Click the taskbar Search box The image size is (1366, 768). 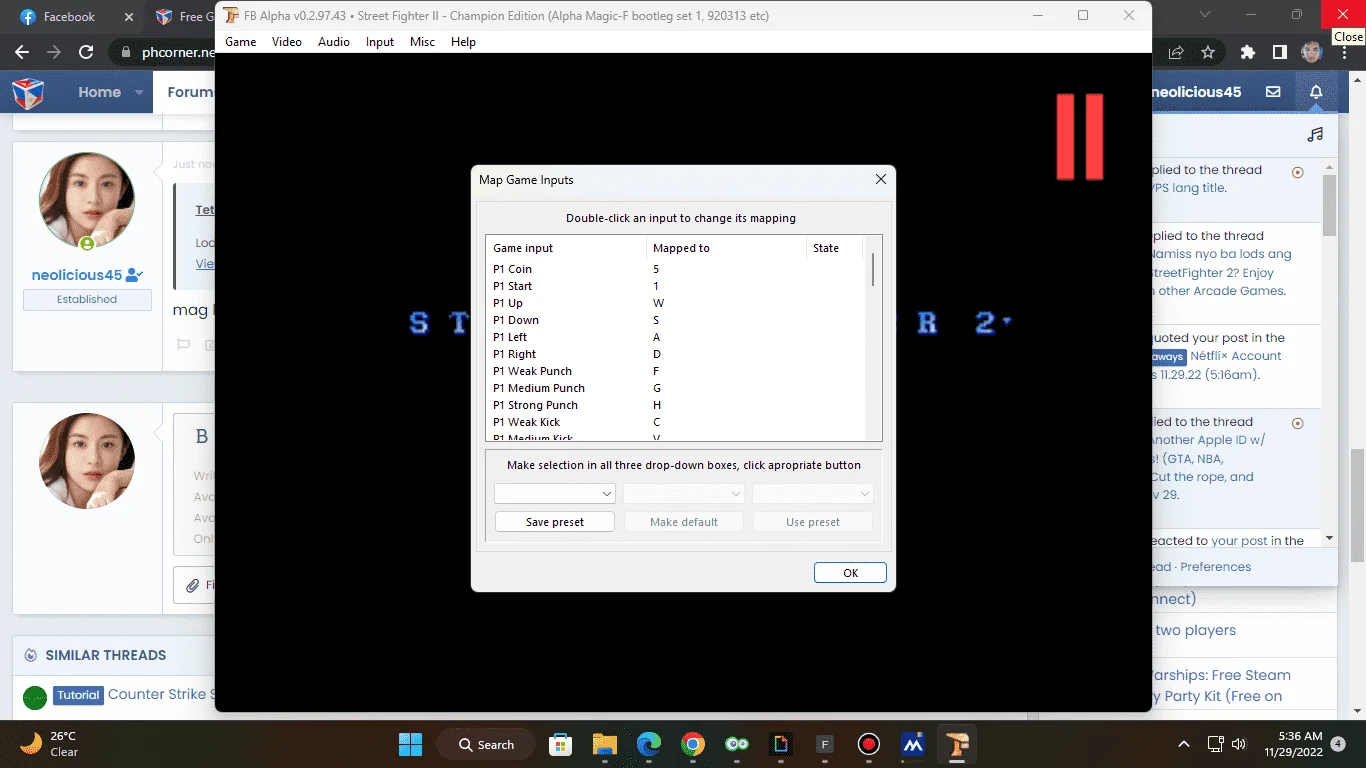485,744
